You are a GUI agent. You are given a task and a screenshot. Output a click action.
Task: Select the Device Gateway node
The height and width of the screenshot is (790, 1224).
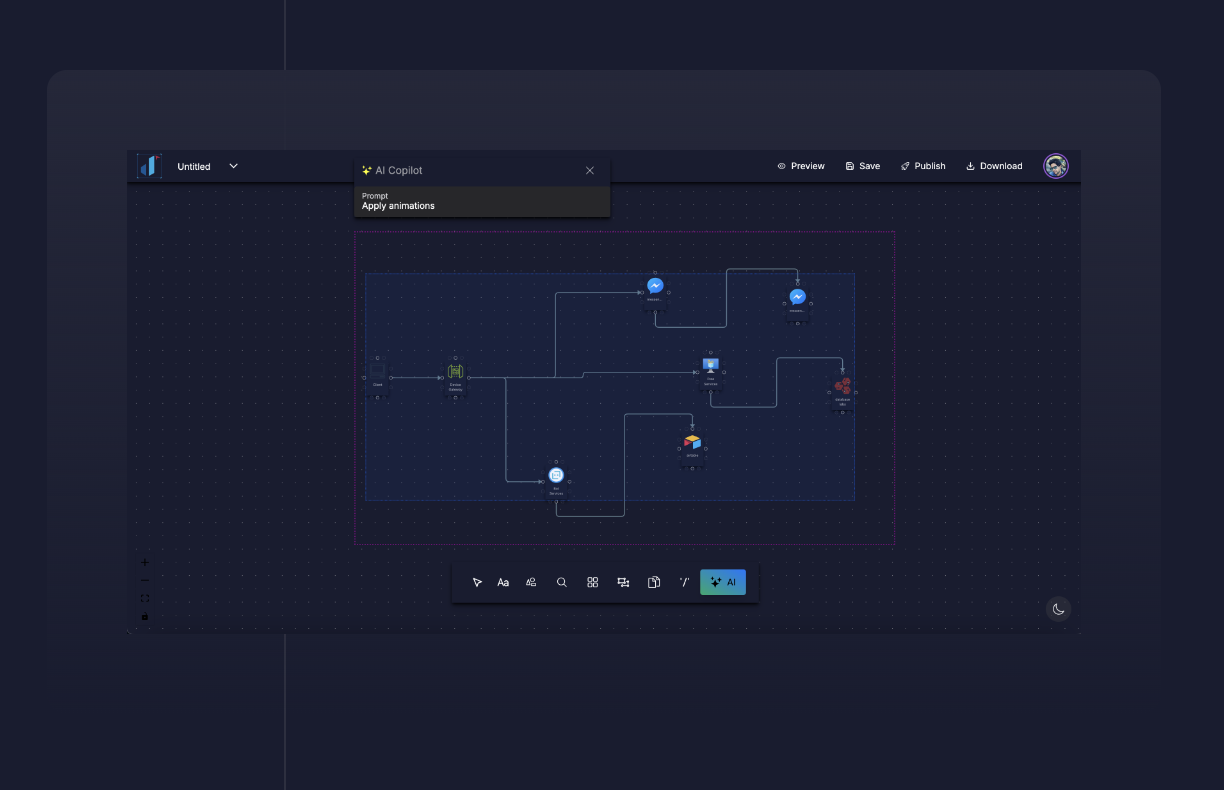click(x=455, y=377)
